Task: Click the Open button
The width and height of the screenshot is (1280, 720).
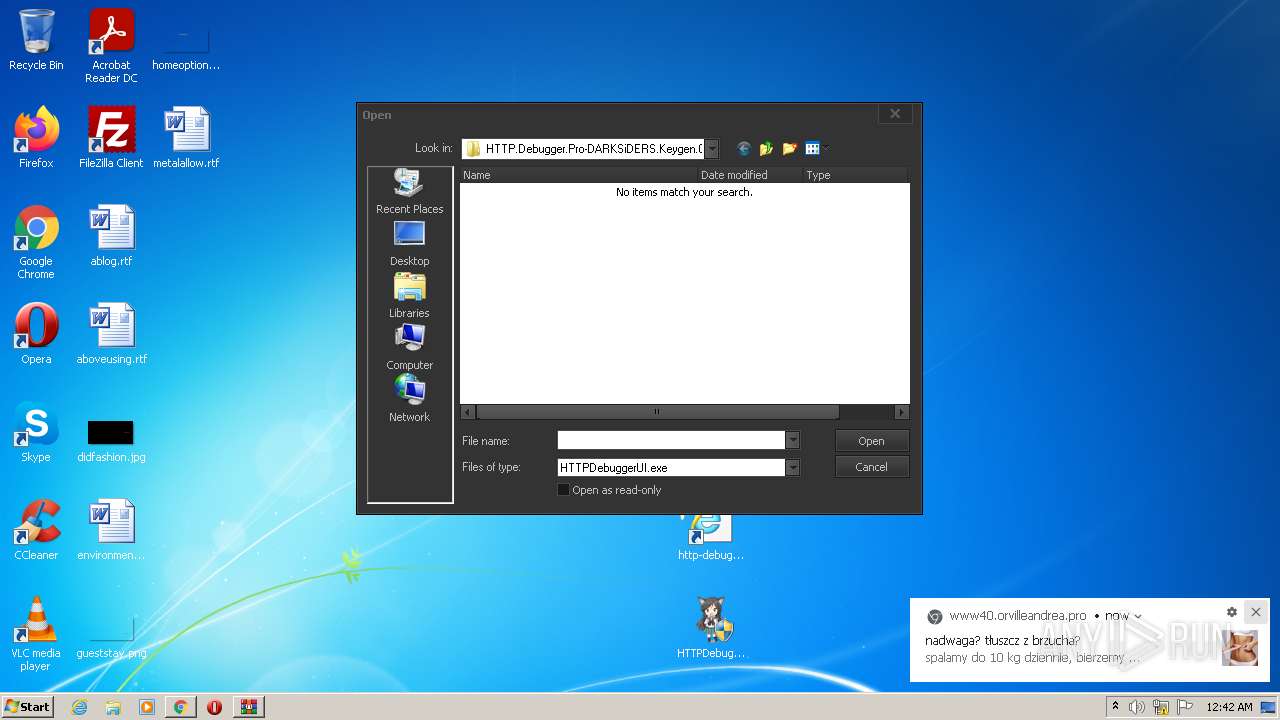Action: pyautogui.click(x=871, y=441)
